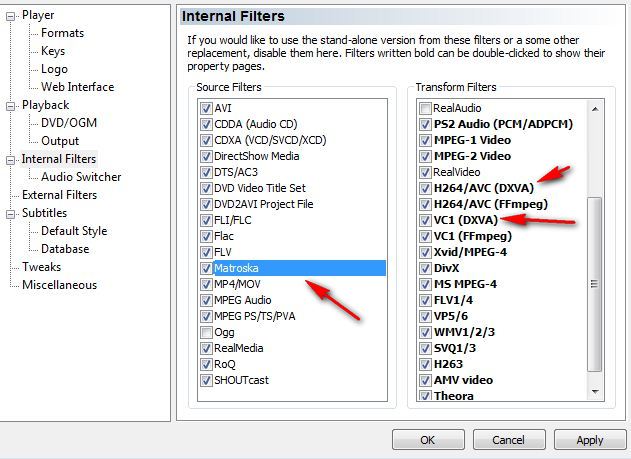Uncheck PS2 Audio (PCM/ADPCM) filter
Screen dimensions: 631x459
[x=425, y=124]
